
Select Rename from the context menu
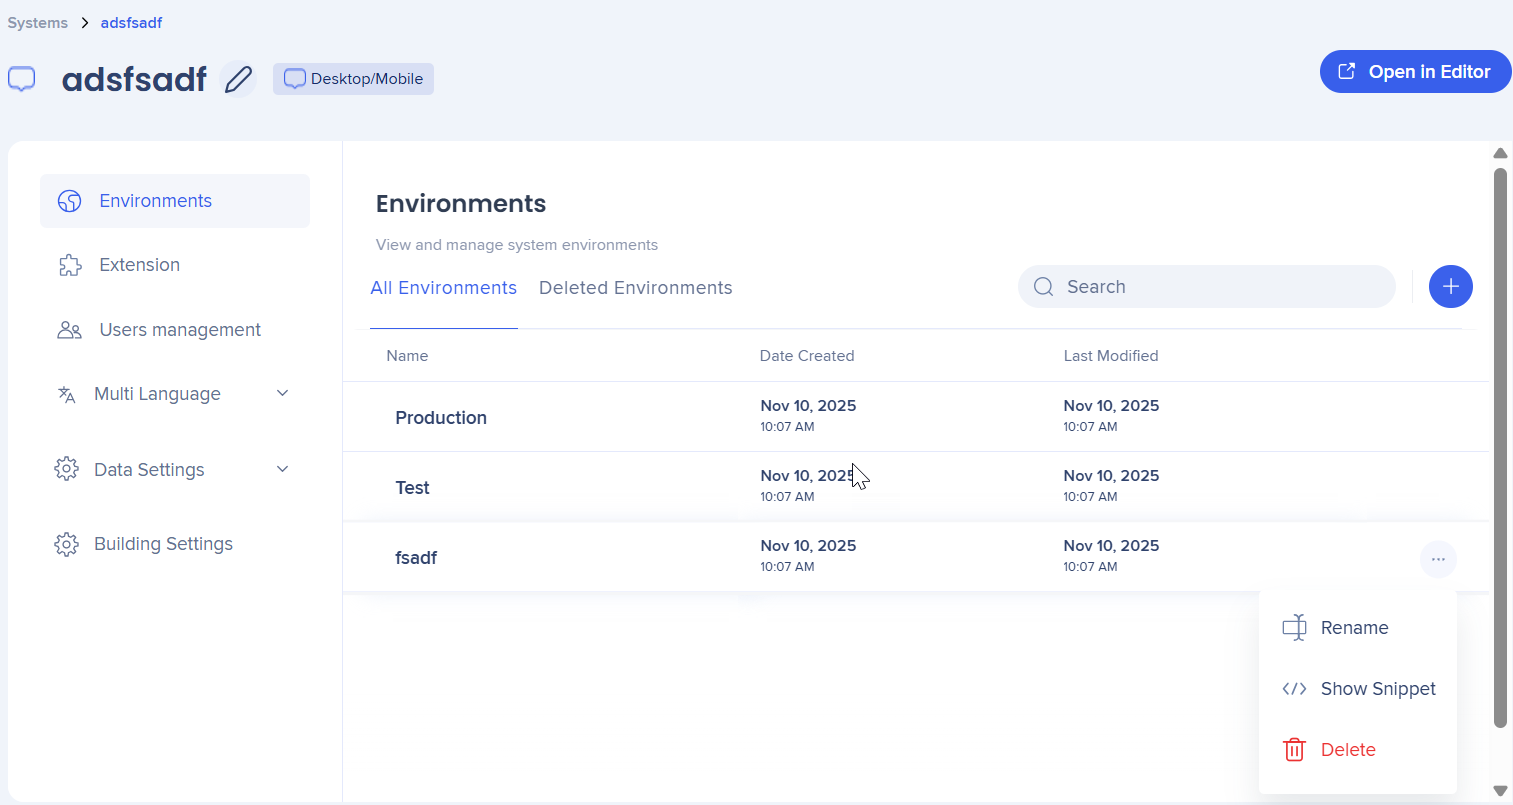pos(1354,628)
